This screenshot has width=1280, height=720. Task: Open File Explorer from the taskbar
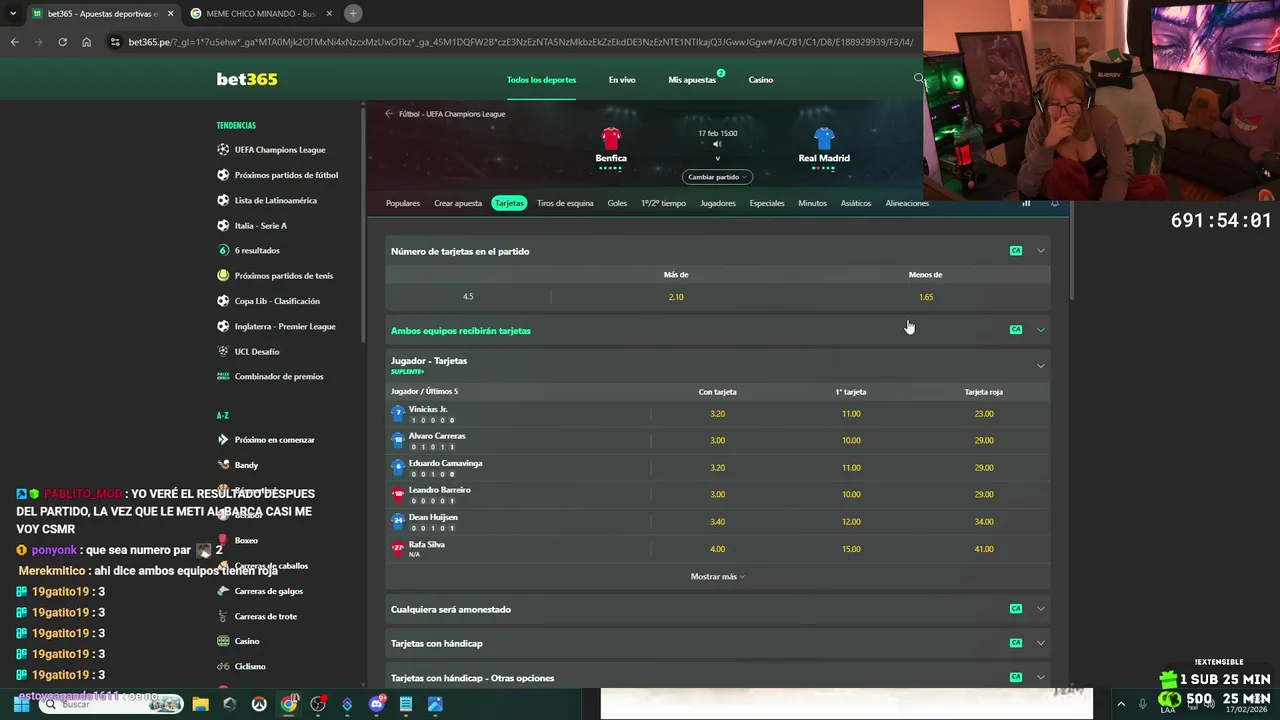[200, 704]
